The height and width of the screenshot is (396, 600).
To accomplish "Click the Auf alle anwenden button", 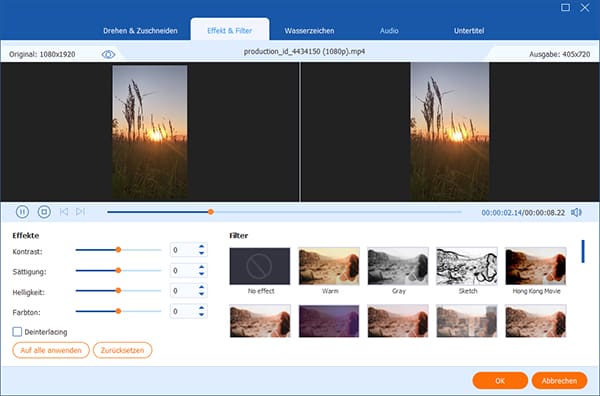I will point(51,350).
